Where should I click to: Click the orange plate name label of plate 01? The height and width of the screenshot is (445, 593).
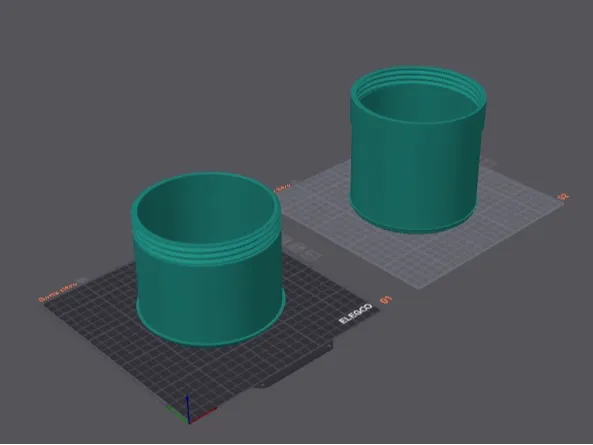(x=57, y=293)
